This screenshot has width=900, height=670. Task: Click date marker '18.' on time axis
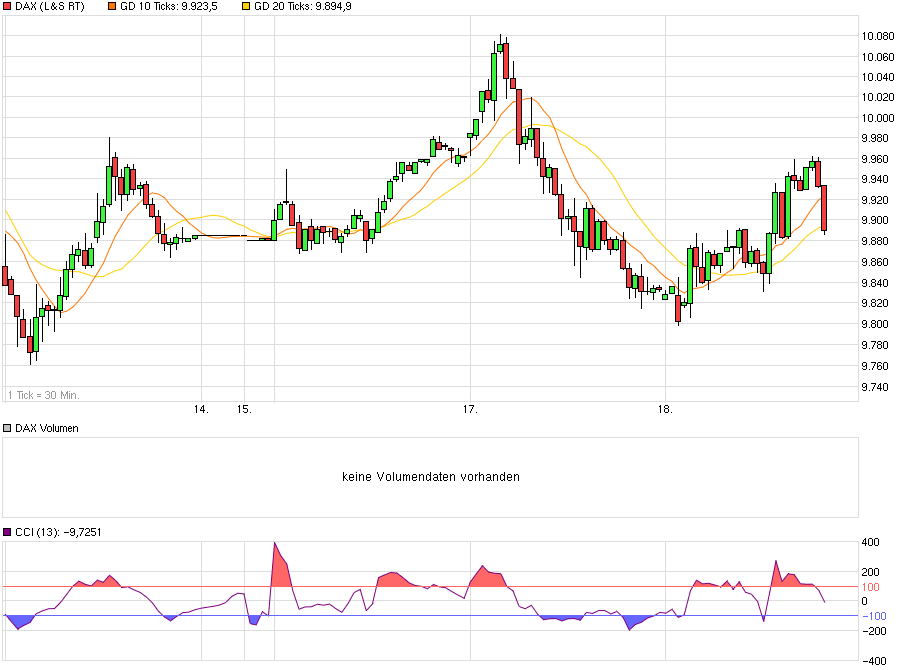click(x=665, y=409)
